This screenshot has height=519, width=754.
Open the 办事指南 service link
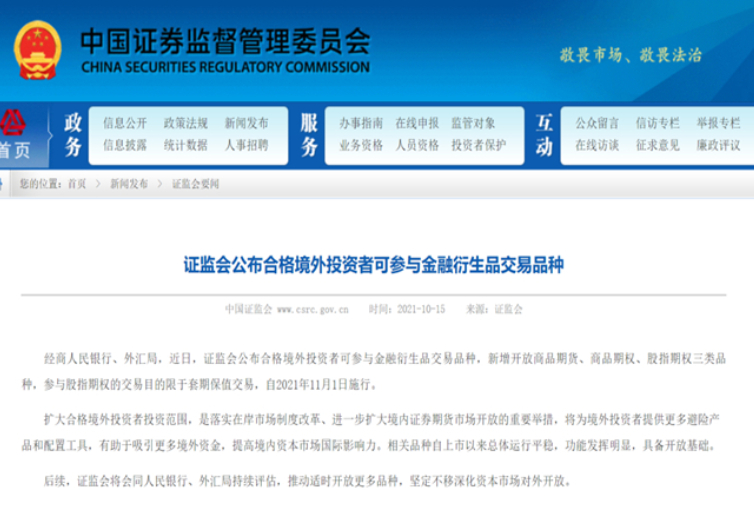pos(361,123)
